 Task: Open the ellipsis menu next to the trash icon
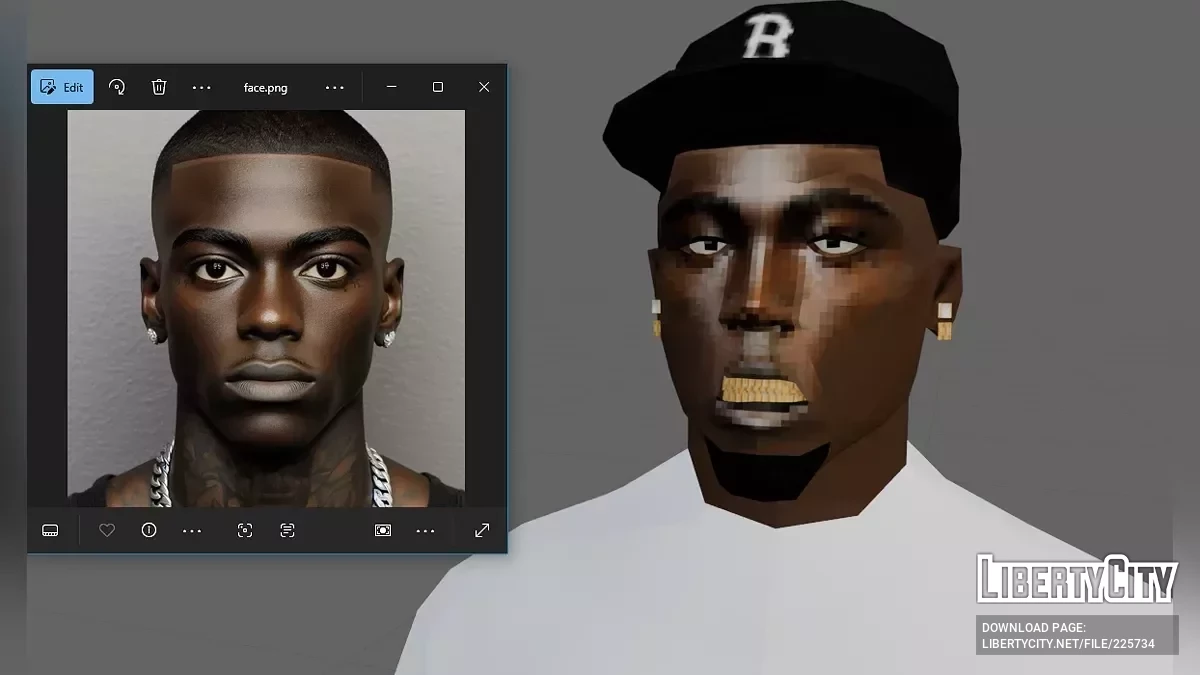pos(201,87)
